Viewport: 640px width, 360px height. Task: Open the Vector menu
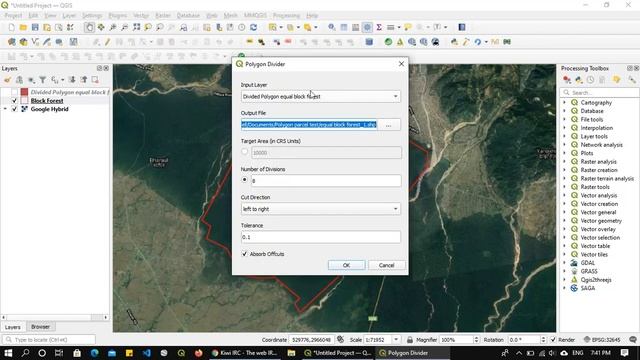click(141, 16)
